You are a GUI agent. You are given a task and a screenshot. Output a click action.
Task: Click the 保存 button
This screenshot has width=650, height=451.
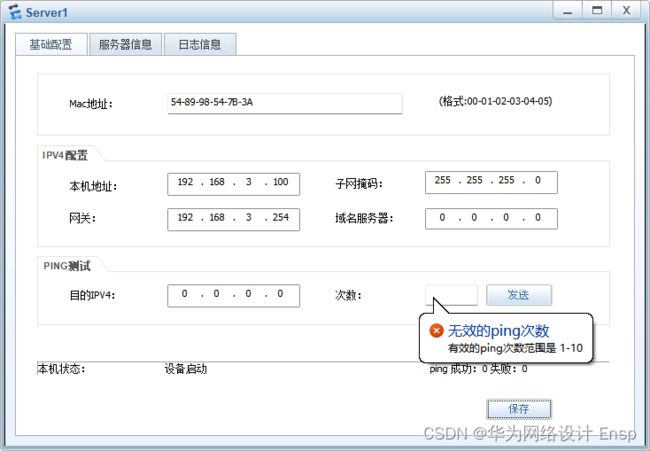pos(519,409)
